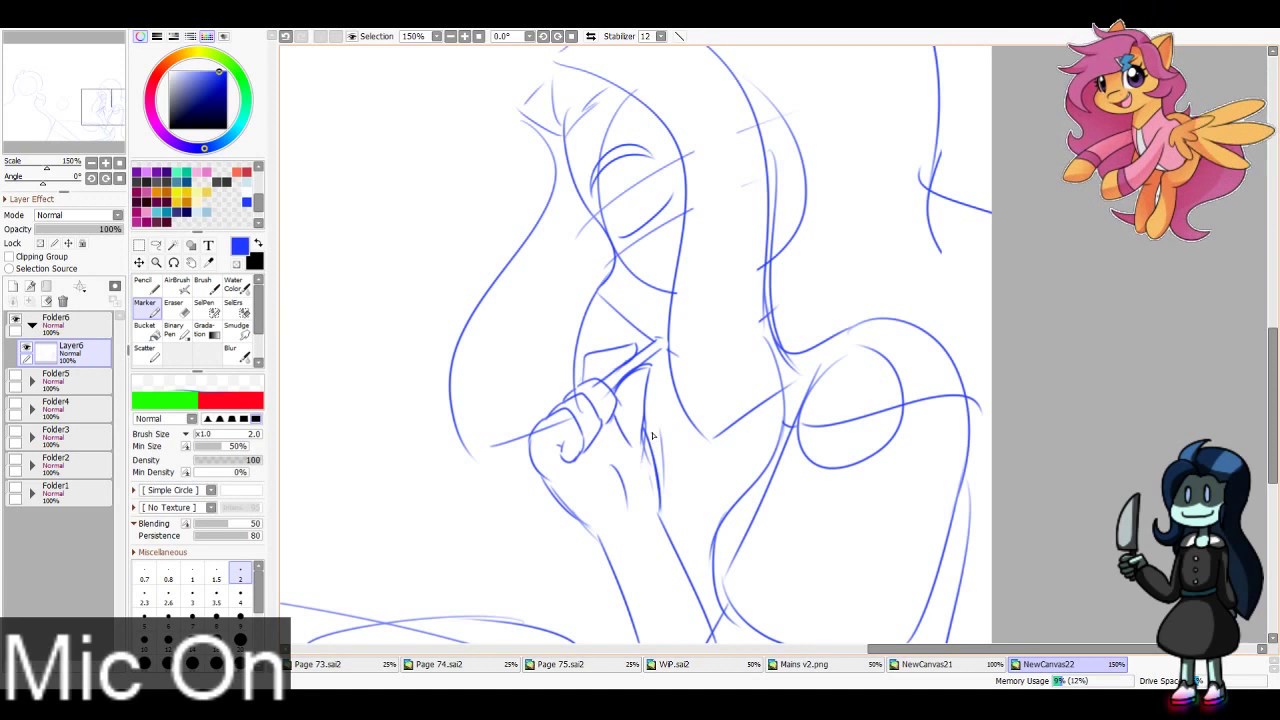Click the blue foreground color swatch
This screenshot has width=1280, height=720.
tap(239, 247)
